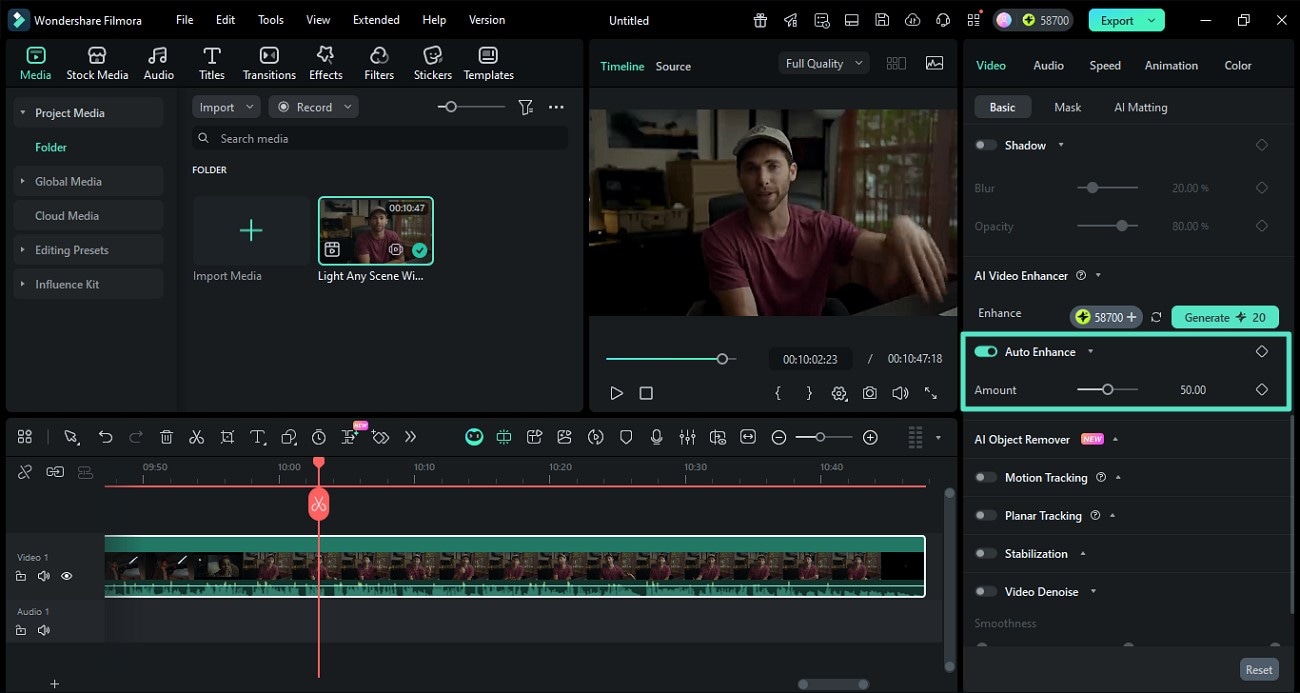
Task: Click the filter icon in media panel
Action: (x=525, y=107)
